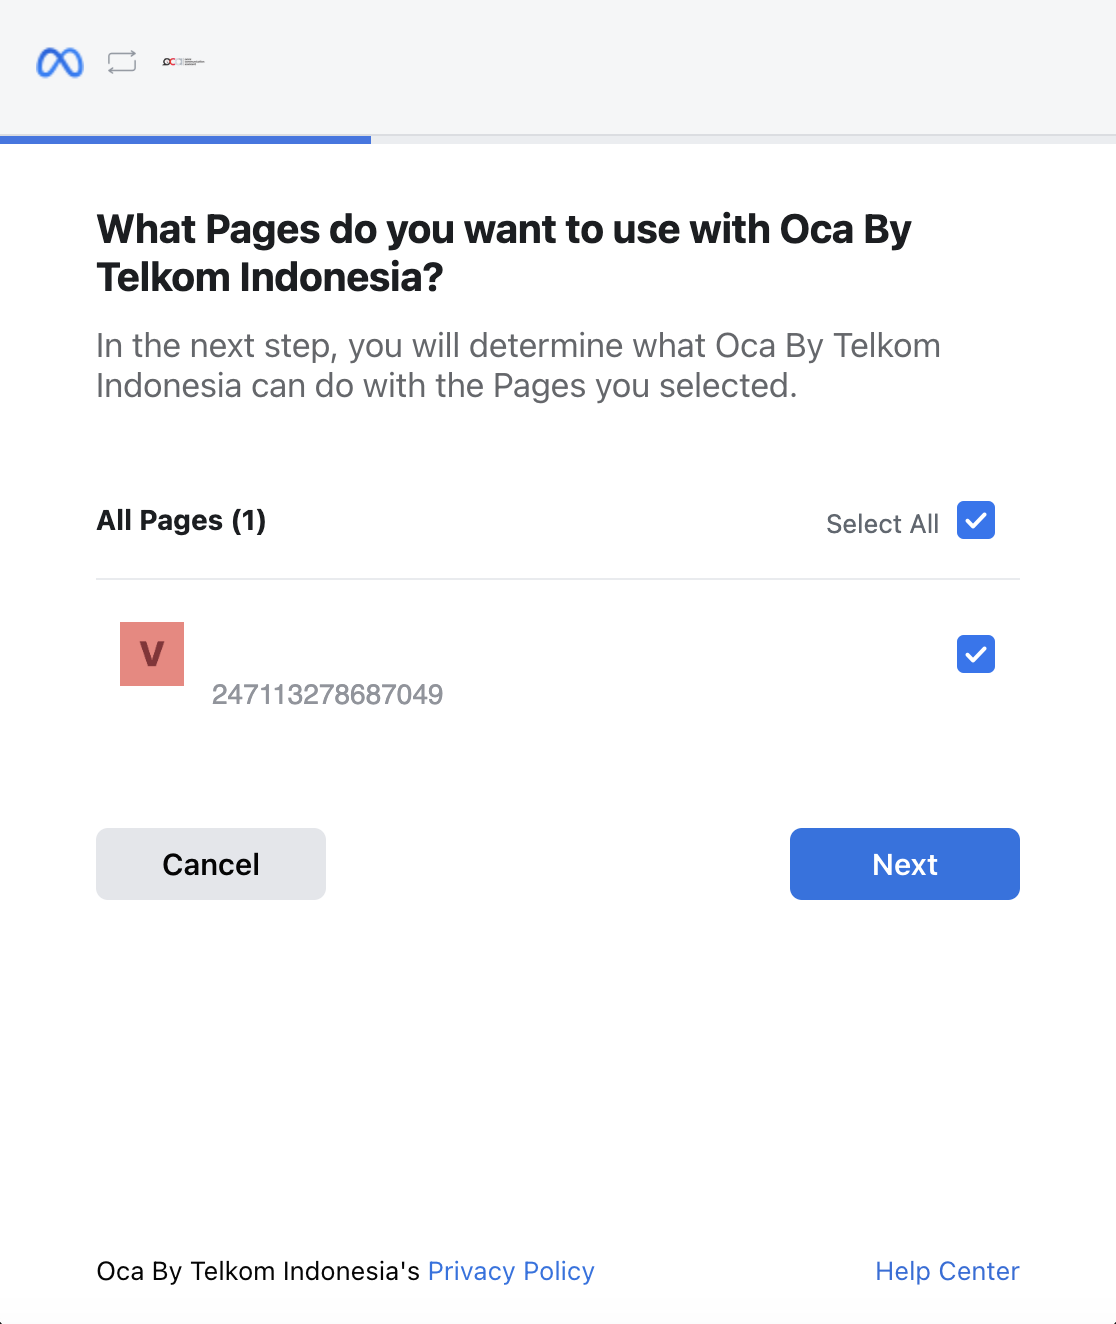This screenshot has width=1116, height=1324.
Task: Click the "All Pages (1)" heading
Action: tap(181, 521)
